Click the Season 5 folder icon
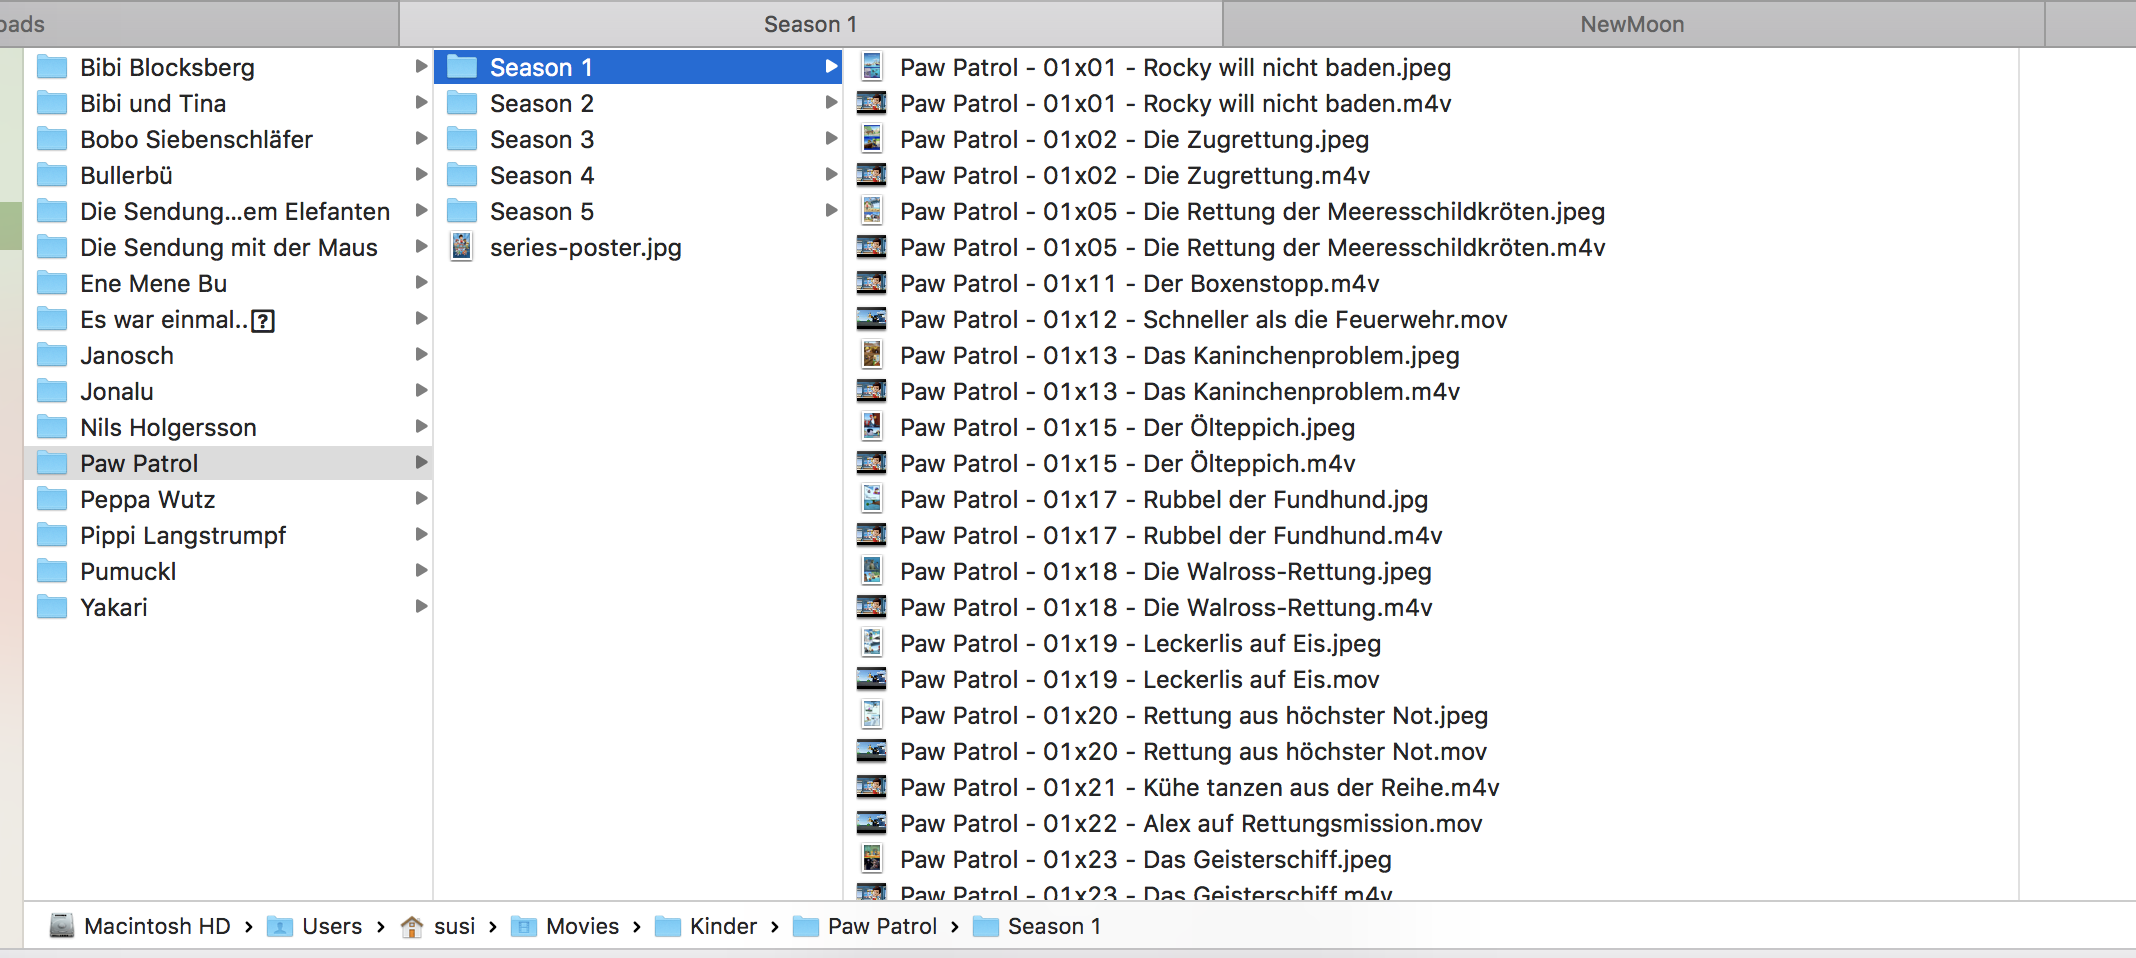 [x=462, y=211]
